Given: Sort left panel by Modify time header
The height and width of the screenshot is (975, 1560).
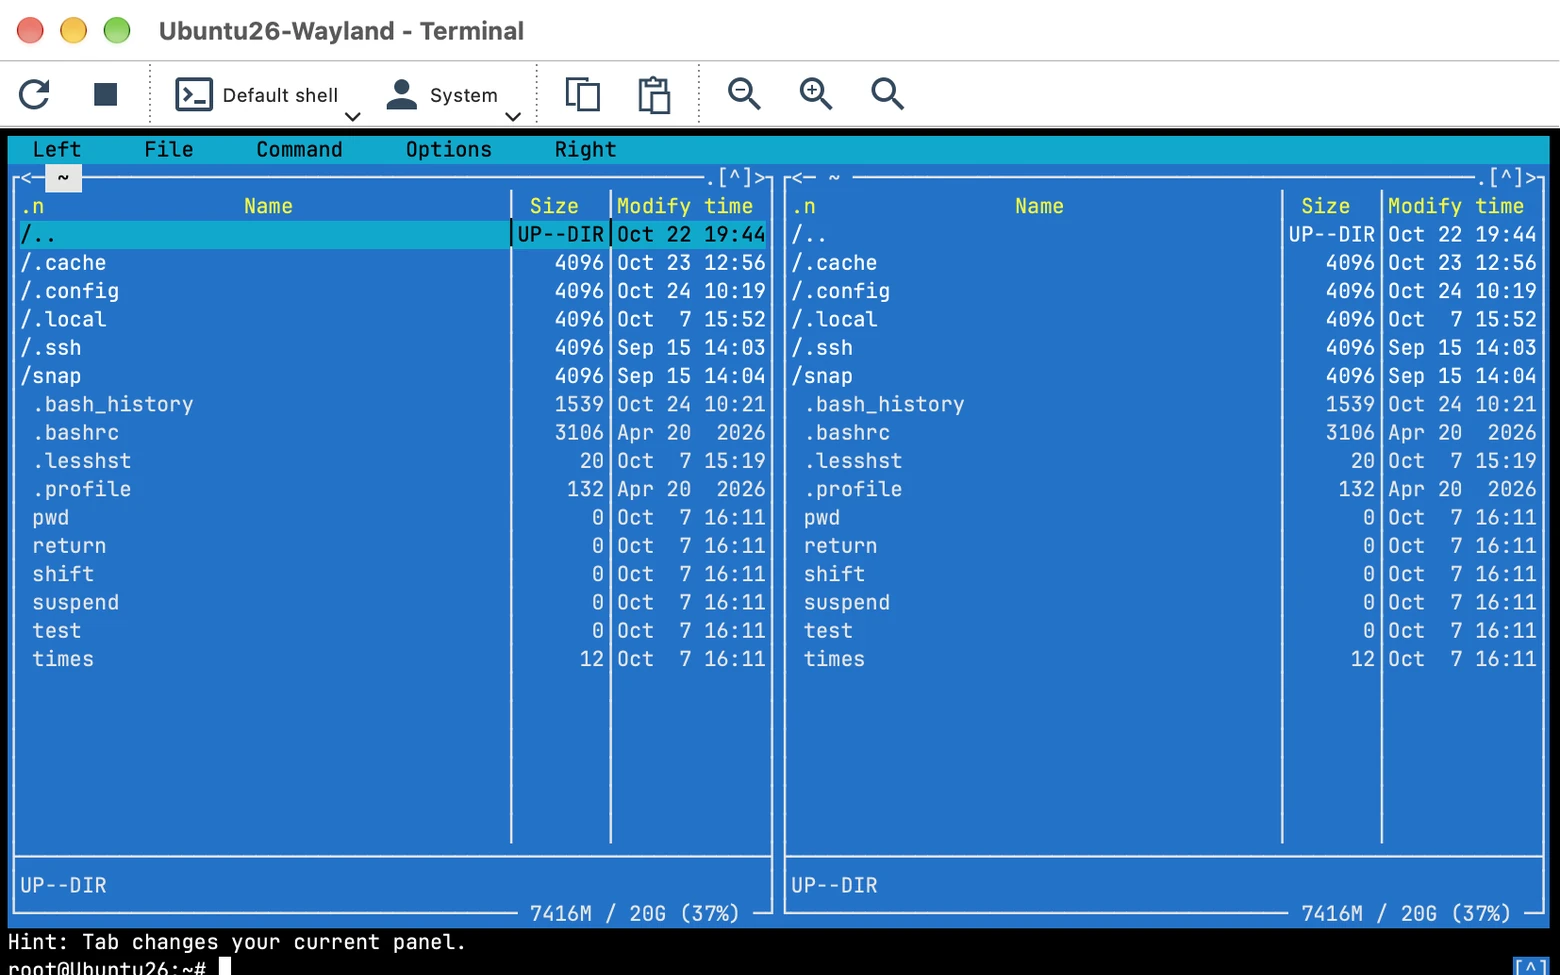Looking at the screenshot, I should pyautogui.click(x=685, y=207).
